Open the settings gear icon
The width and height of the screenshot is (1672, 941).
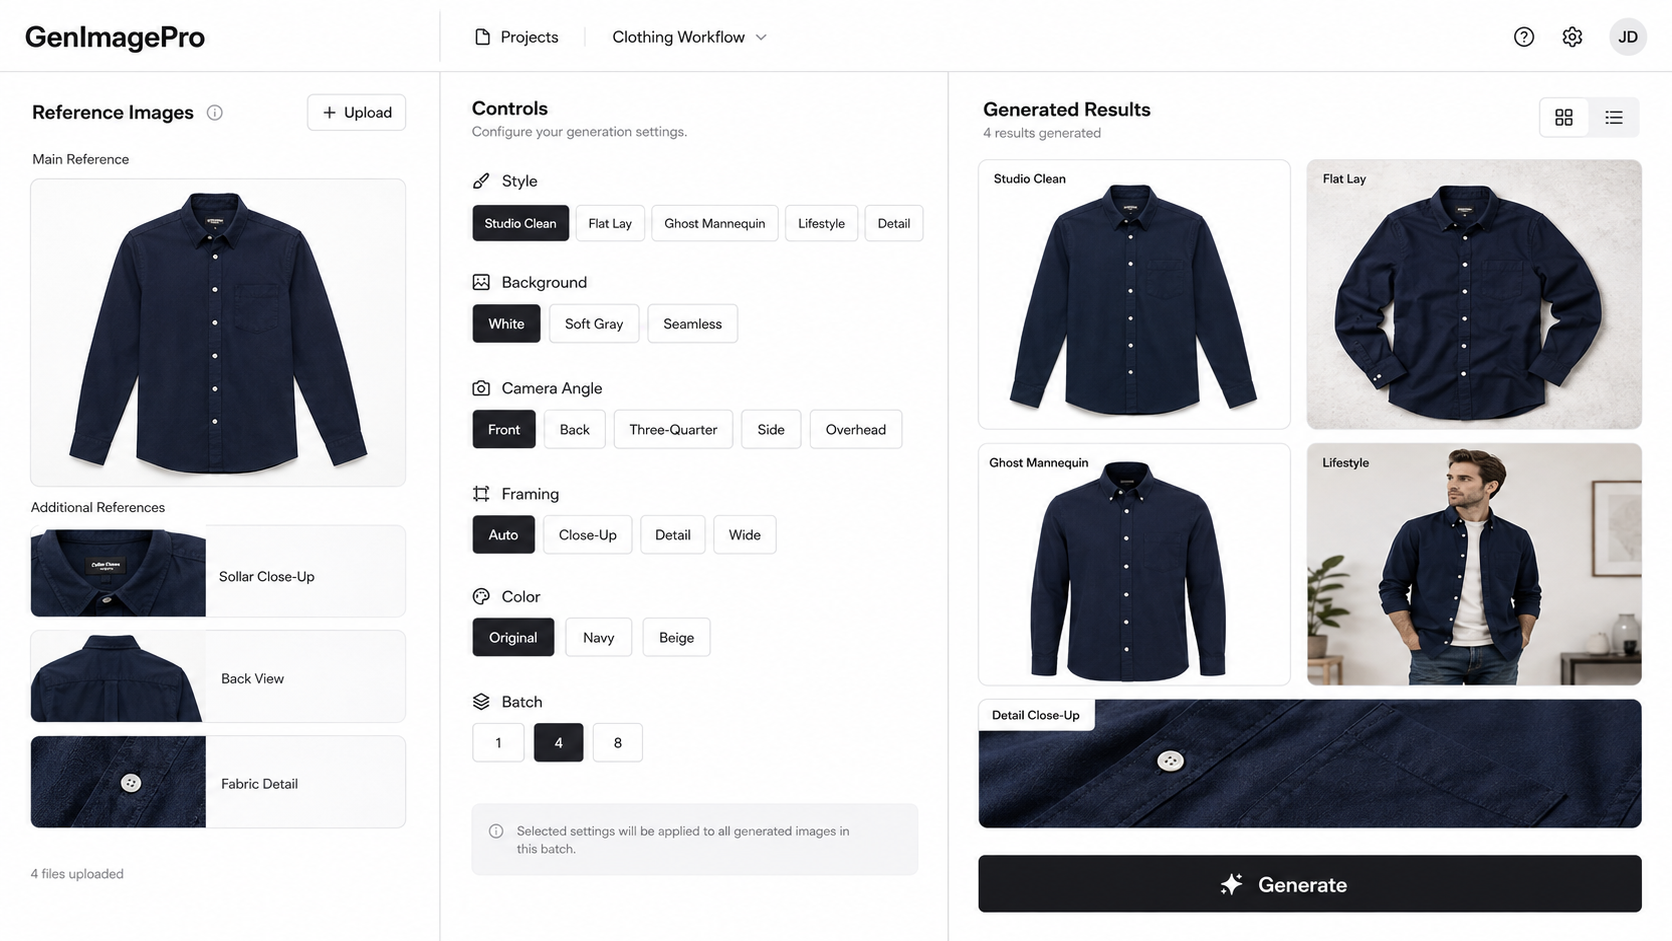tap(1572, 37)
